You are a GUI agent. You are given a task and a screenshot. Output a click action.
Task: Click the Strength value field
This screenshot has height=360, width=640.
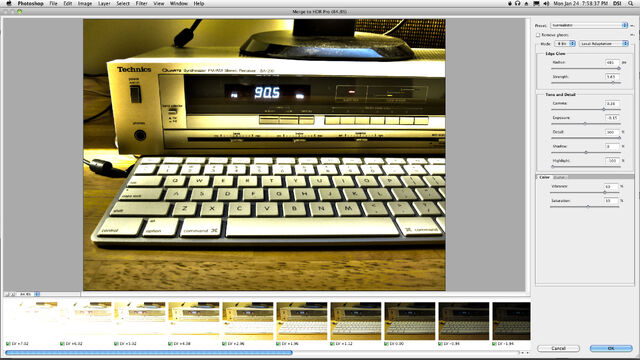pos(612,77)
